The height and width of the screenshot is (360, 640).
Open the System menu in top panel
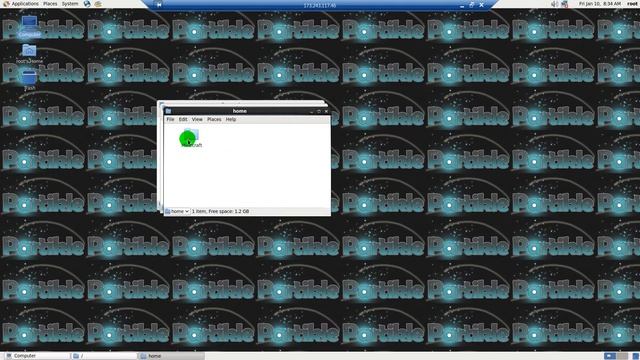point(70,4)
